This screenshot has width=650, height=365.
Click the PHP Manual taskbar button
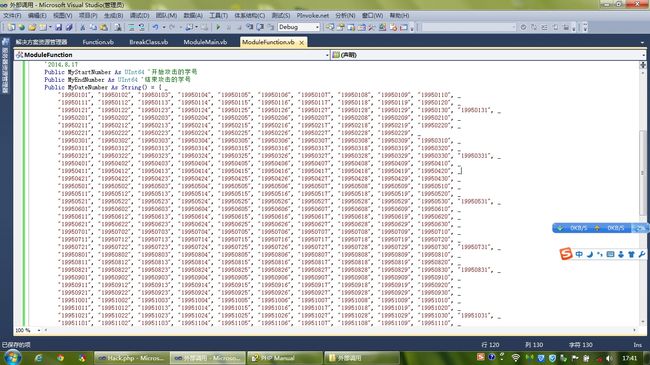pyautogui.click(x=285, y=358)
